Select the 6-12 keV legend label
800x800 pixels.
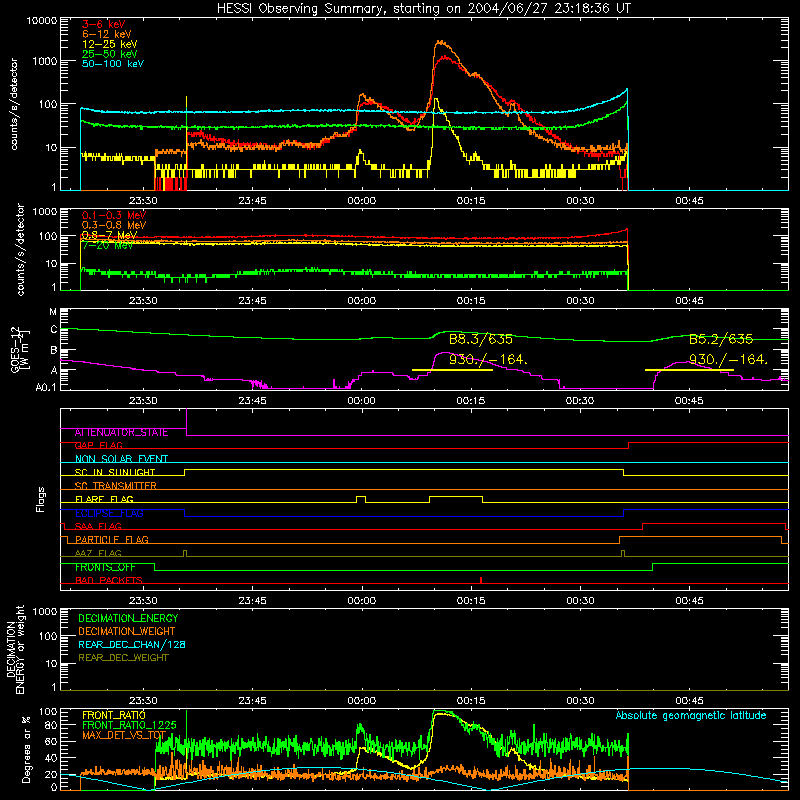pos(107,34)
